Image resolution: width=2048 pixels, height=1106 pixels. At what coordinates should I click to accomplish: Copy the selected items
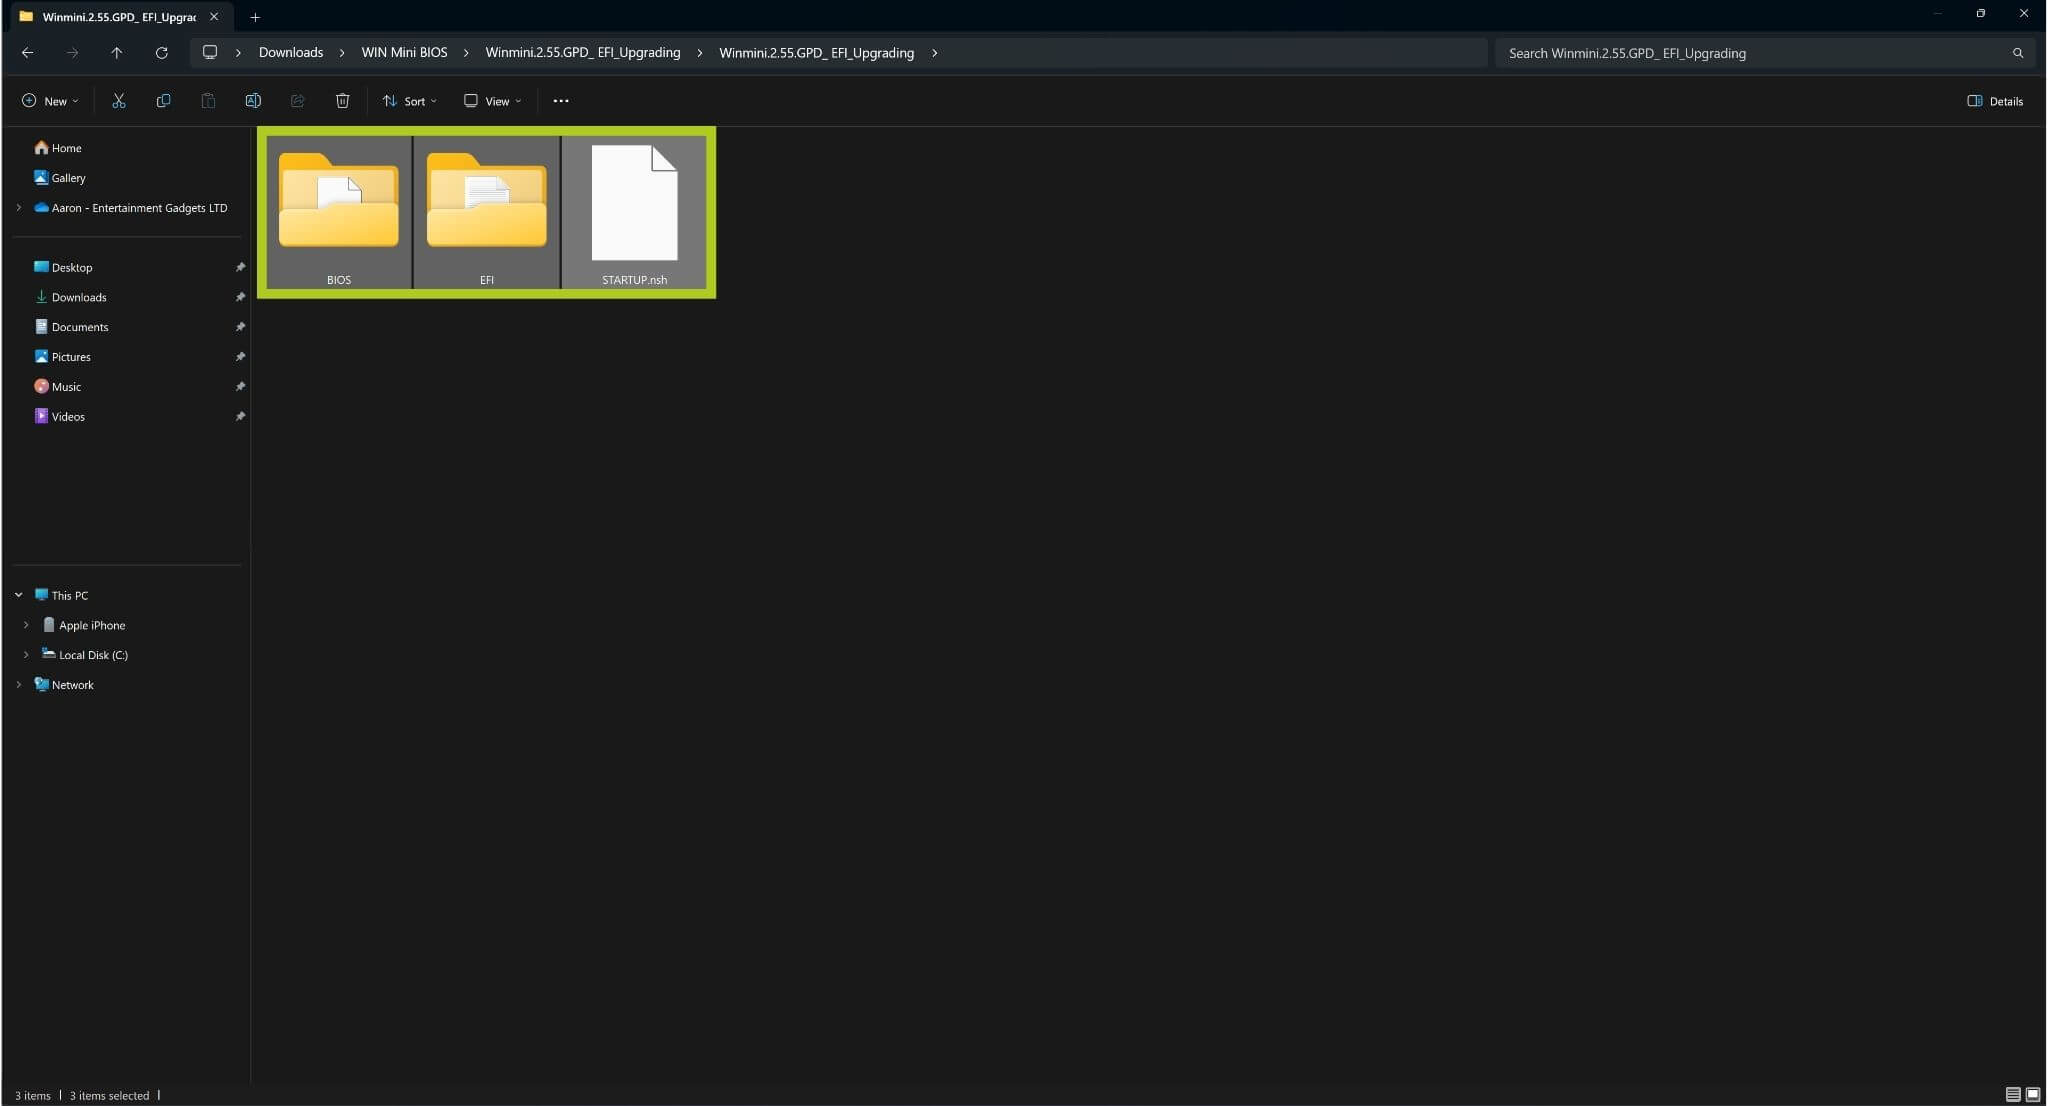click(x=163, y=100)
